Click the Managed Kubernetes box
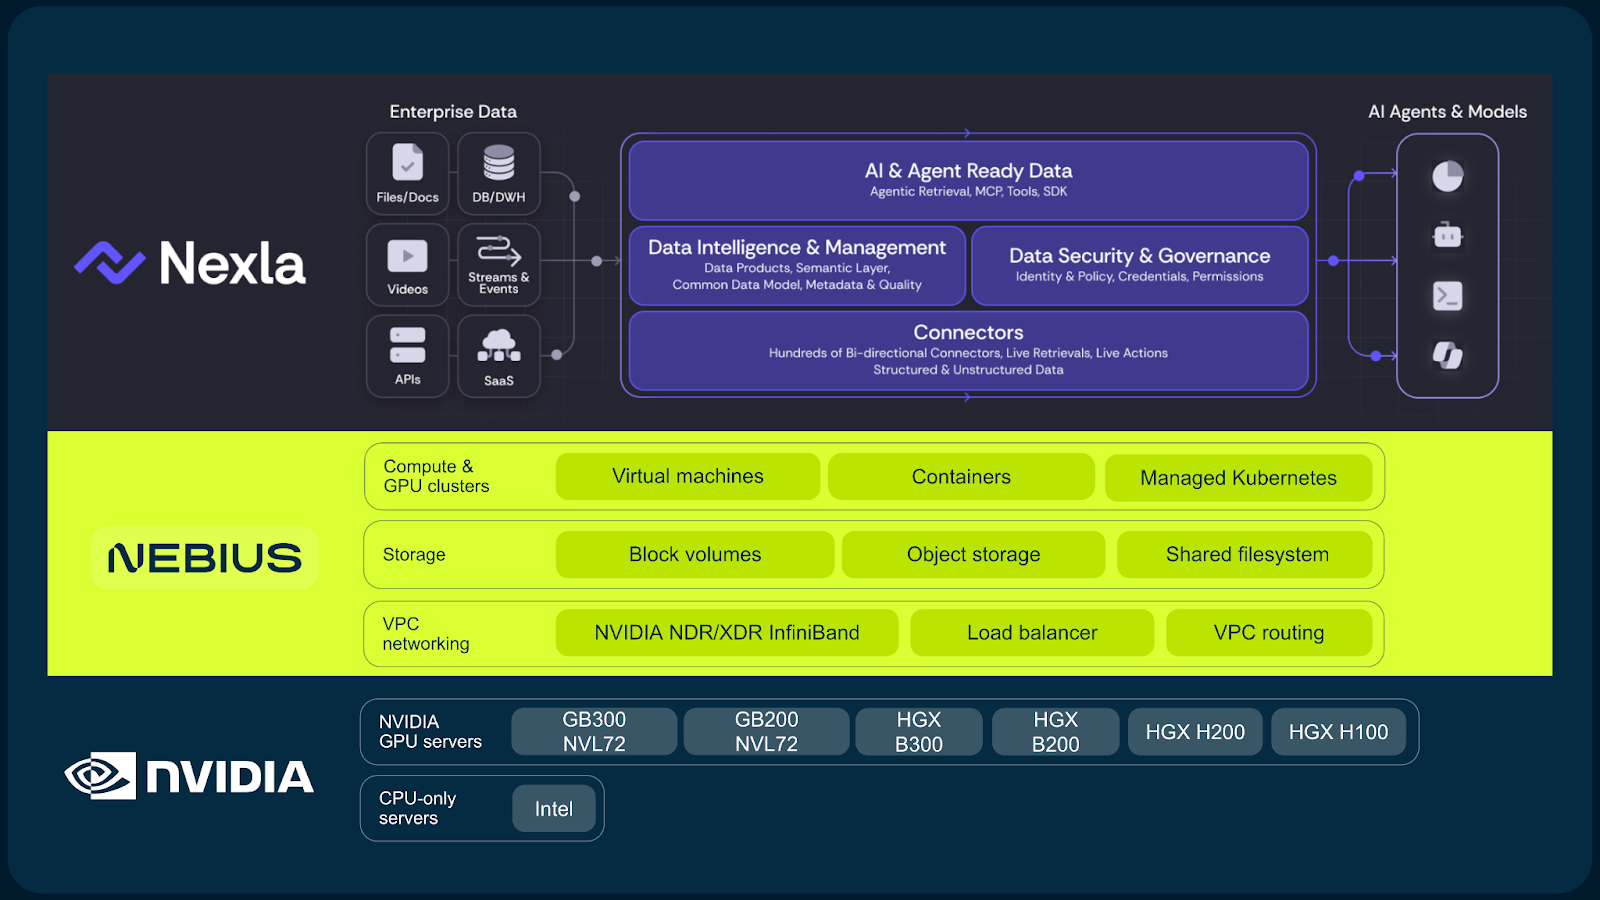This screenshot has height=900, width=1600. (1238, 478)
